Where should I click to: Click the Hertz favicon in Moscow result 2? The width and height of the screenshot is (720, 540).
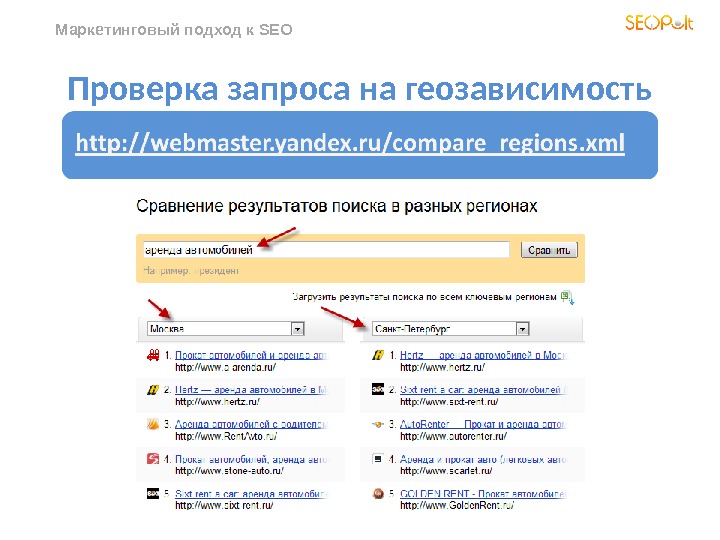coord(152,389)
